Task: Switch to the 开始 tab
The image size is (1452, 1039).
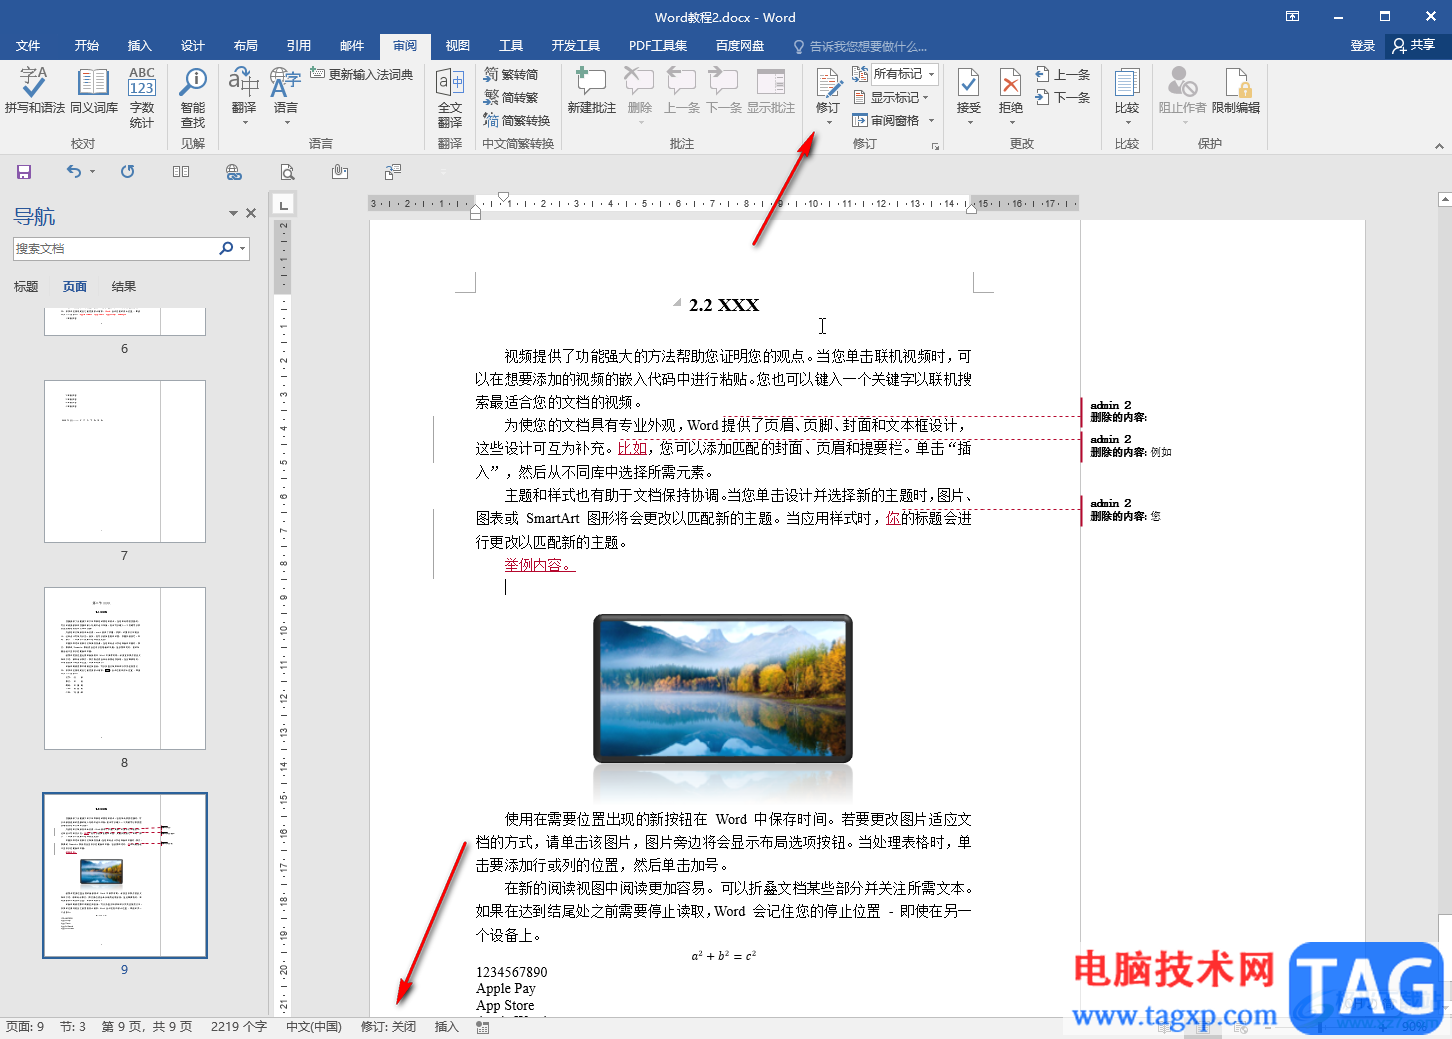Action: pyautogui.click(x=87, y=46)
